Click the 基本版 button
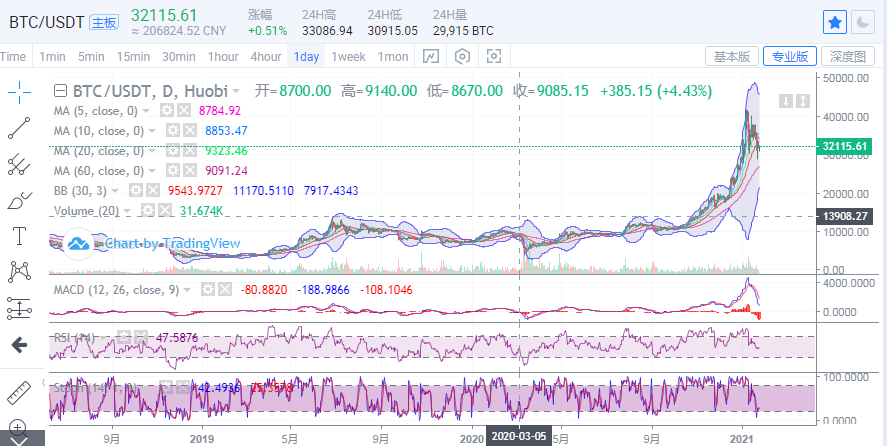 (x=731, y=57)
